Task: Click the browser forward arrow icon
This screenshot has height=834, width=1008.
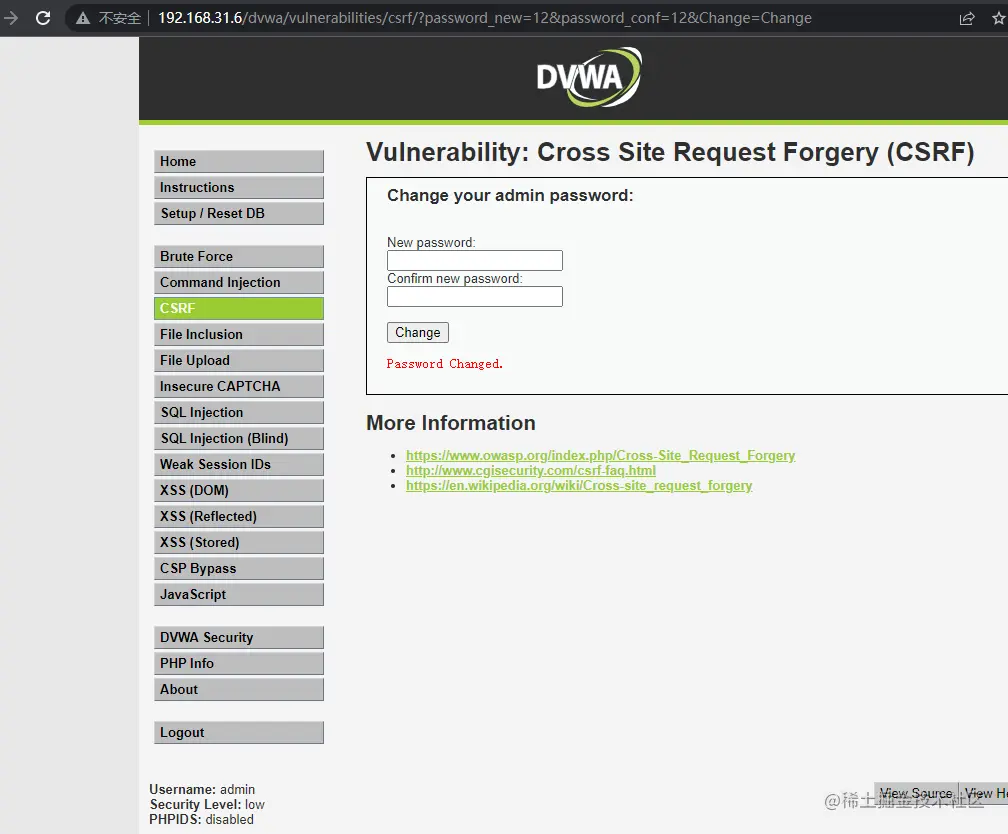Action: (11, 18)
